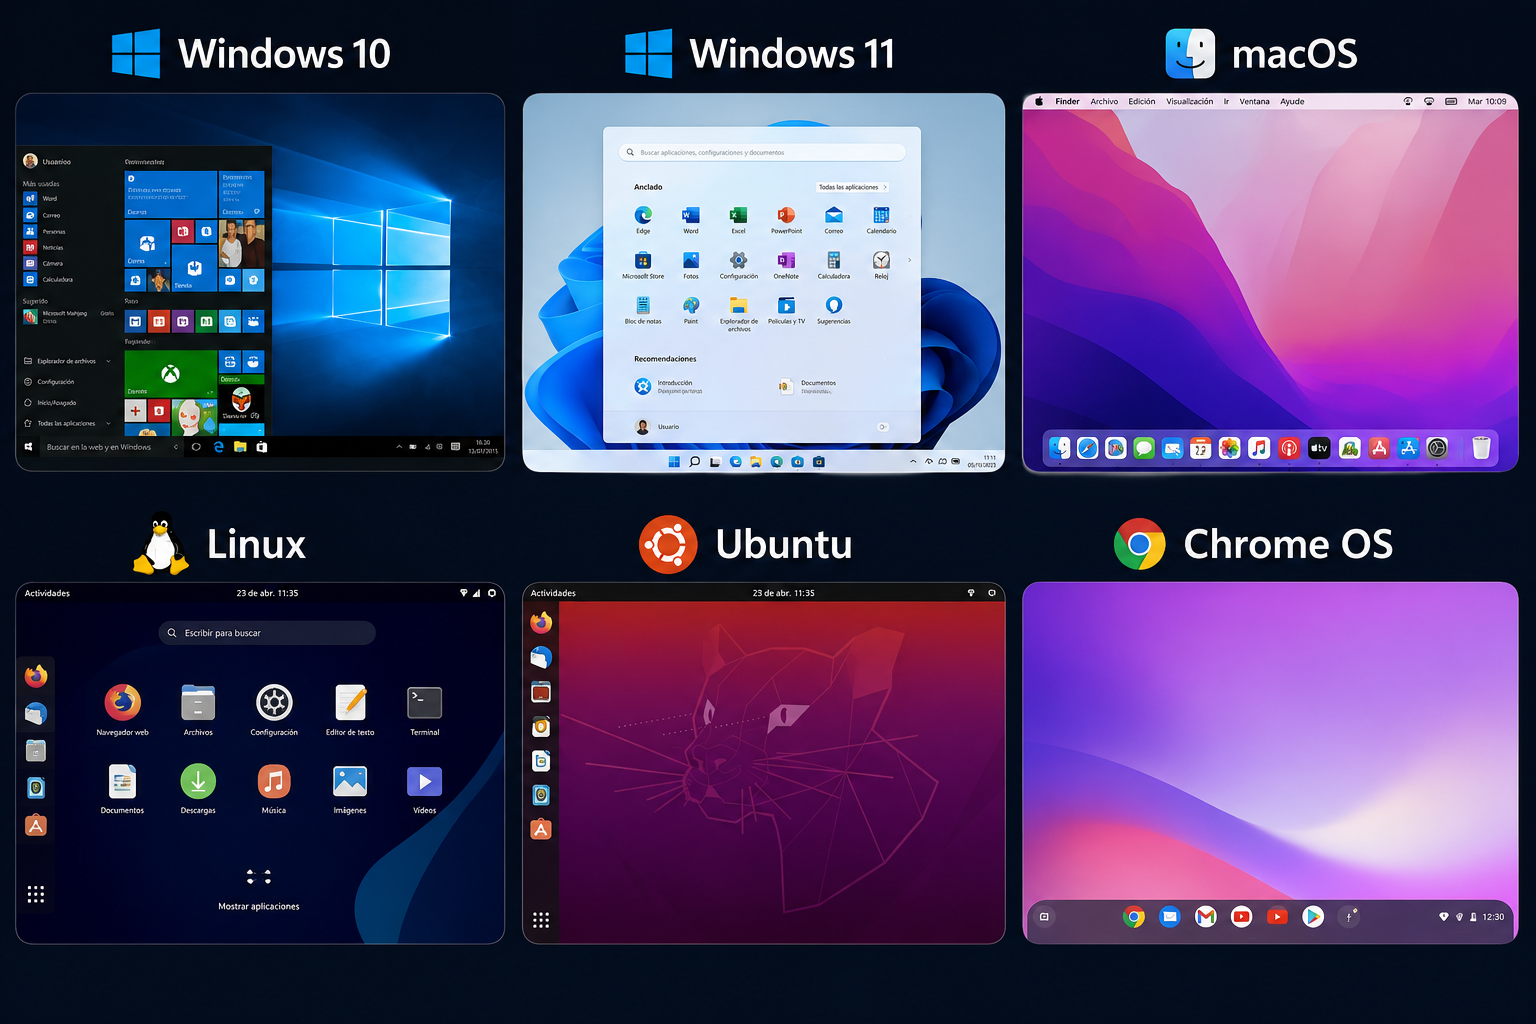Open Introducción recommendation in Windows 11
The image size is (1536, 1024).
[x=669, y=386]
